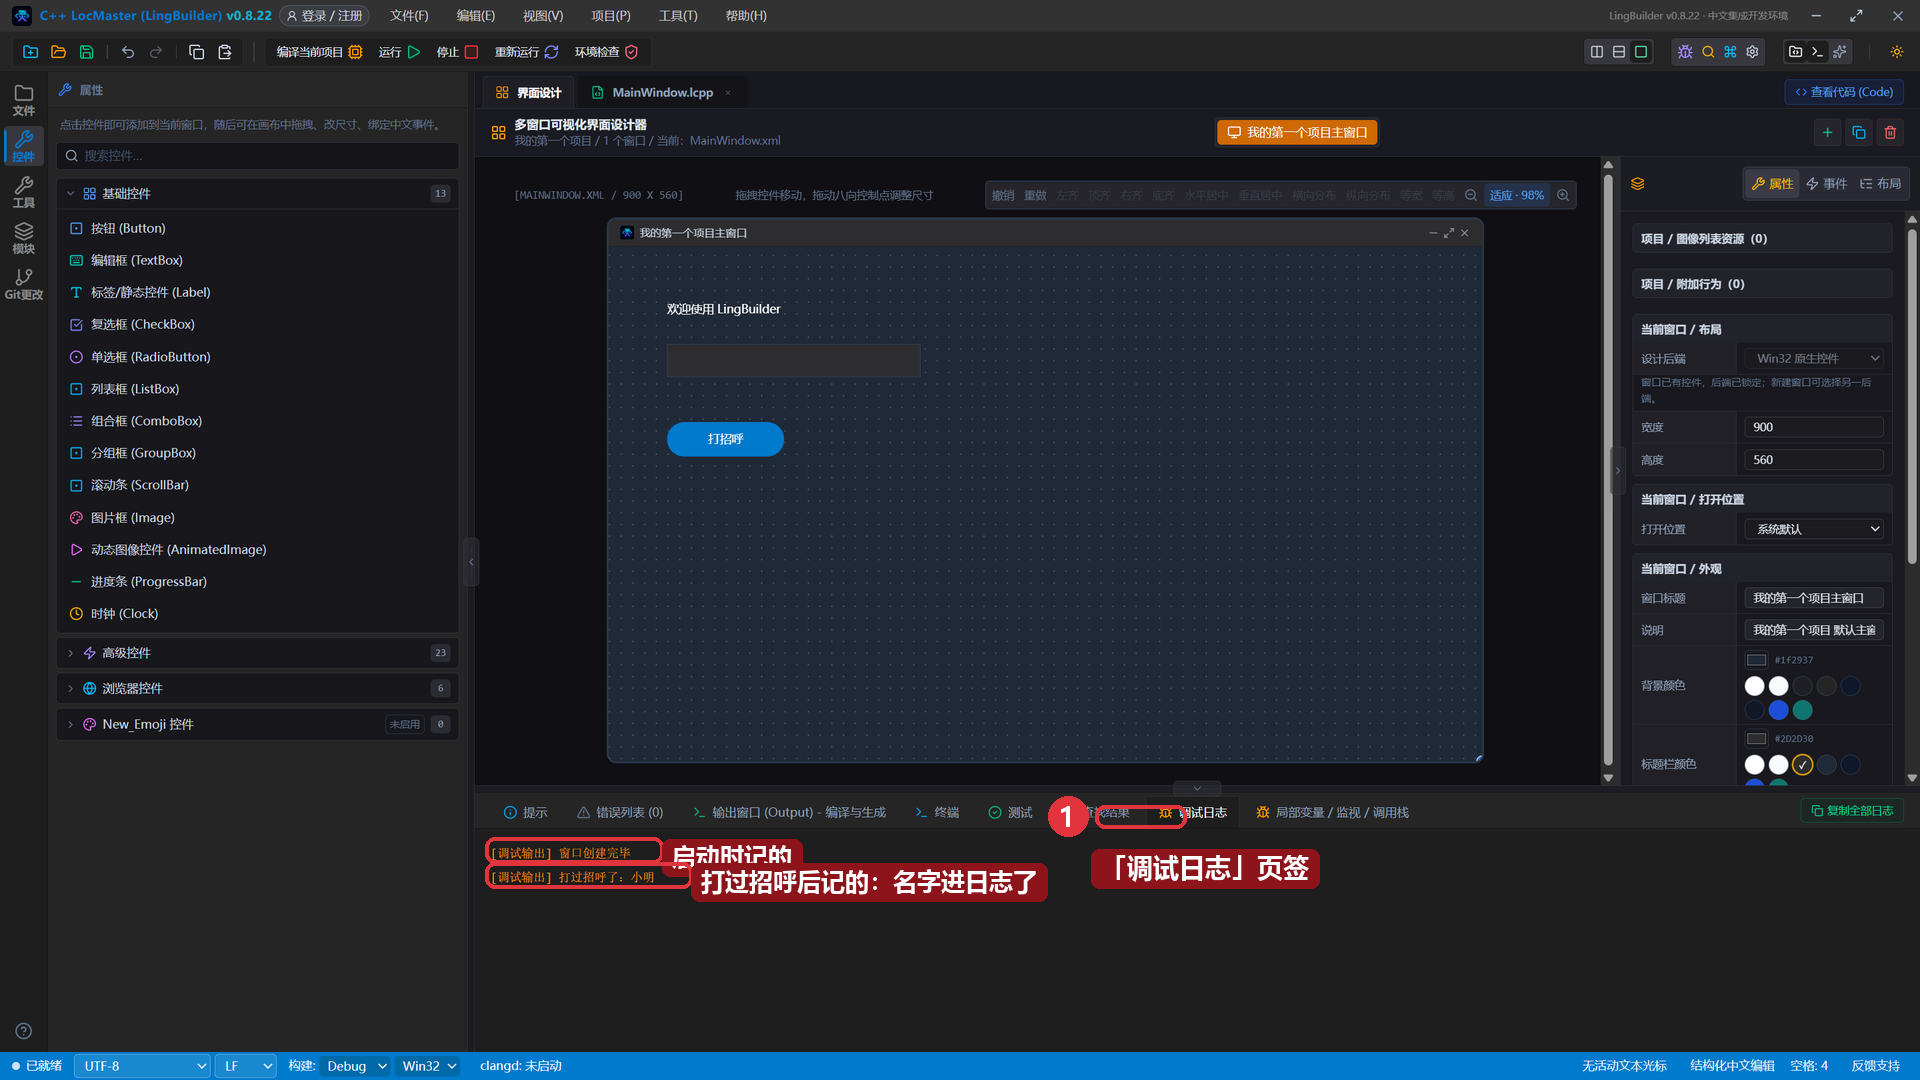Pick the blue background color swatch
Viewport: 1920px width, 1080px height.
click(1778, 710)
